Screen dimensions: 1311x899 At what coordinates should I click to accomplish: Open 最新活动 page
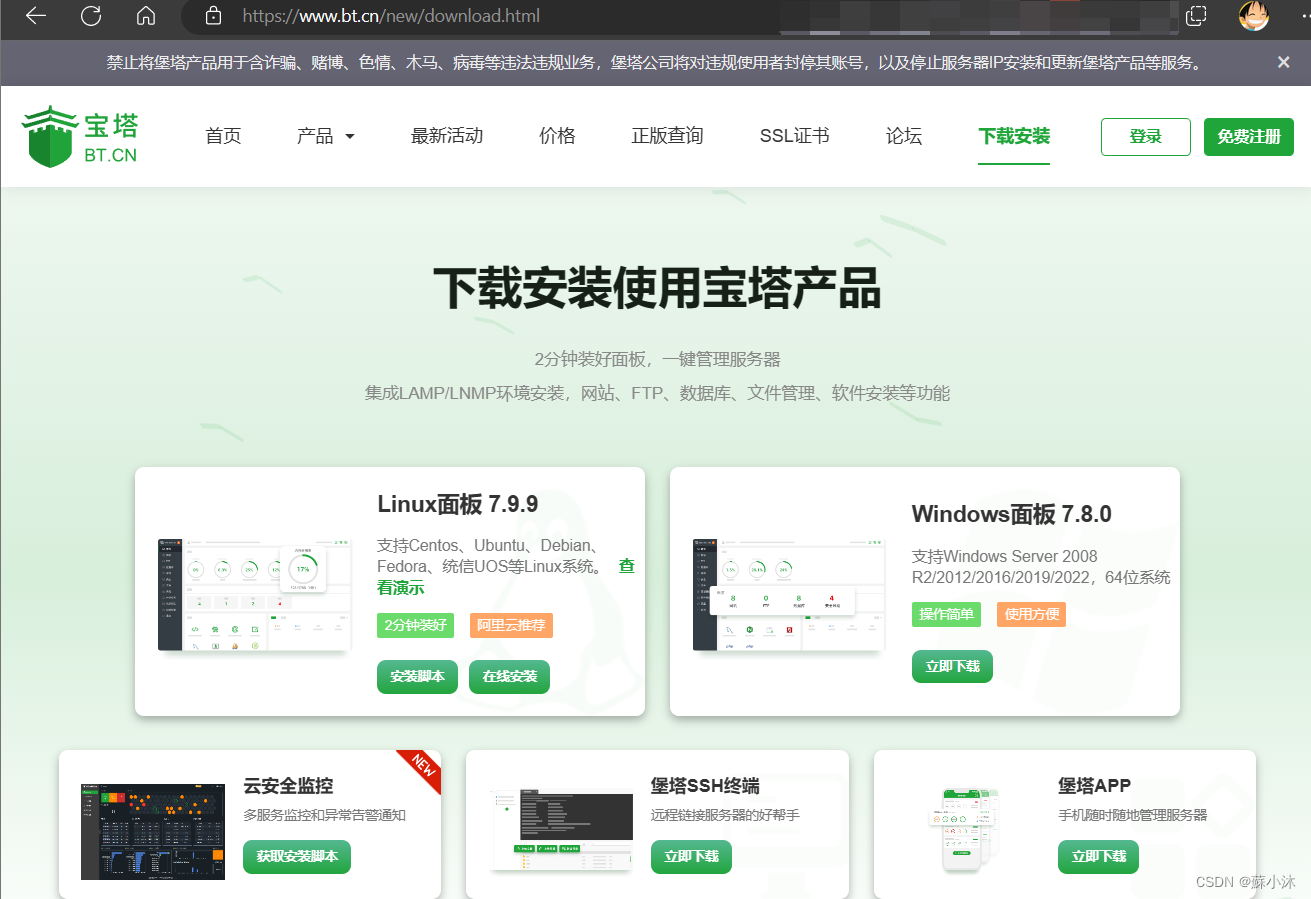click(447, 136)
